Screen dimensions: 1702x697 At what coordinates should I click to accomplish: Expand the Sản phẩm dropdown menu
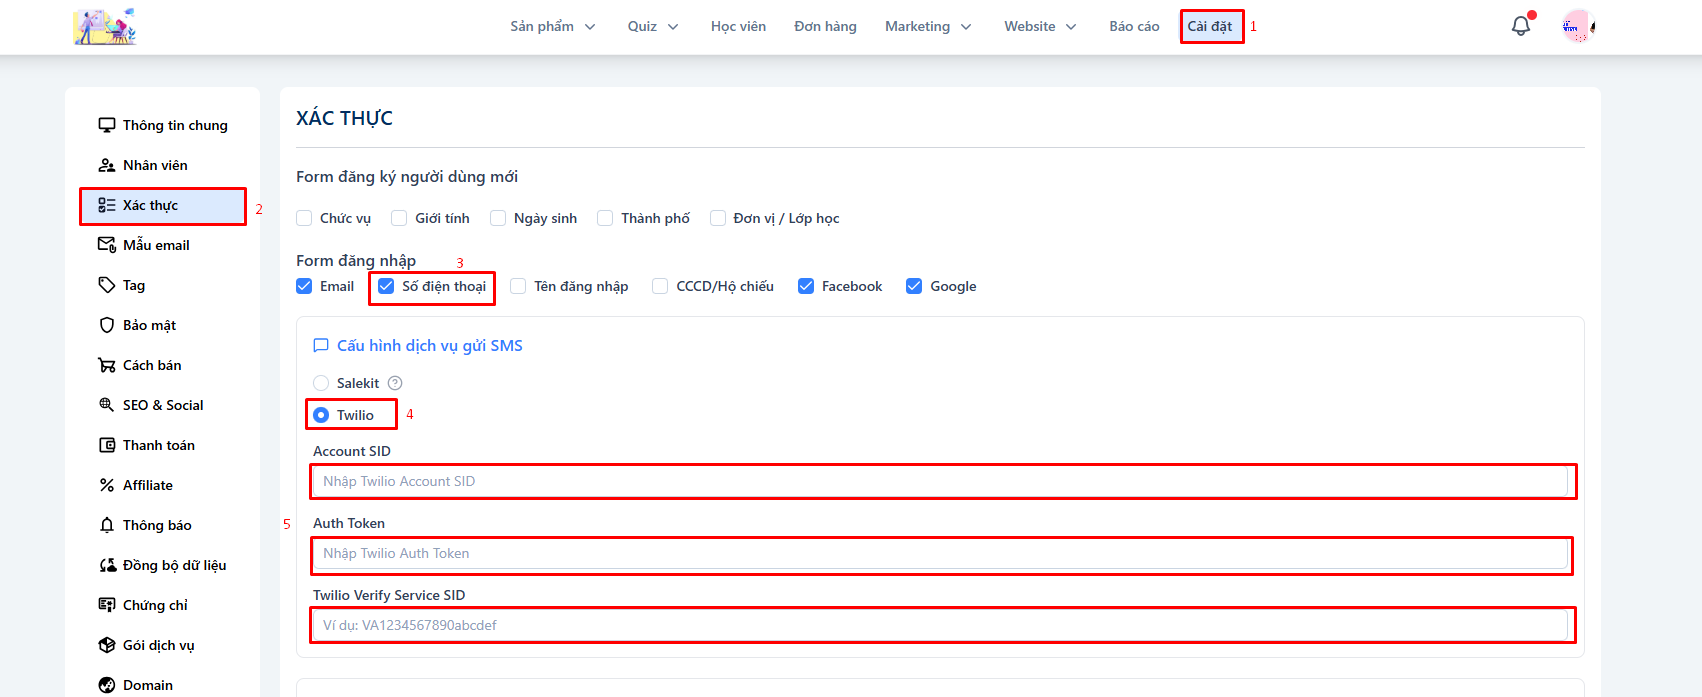[x=552, y=26]
